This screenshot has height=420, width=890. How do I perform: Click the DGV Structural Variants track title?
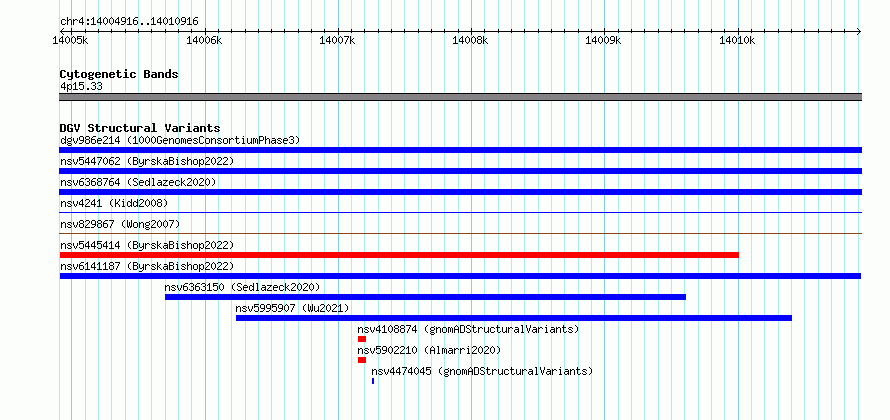click(140, 128)
